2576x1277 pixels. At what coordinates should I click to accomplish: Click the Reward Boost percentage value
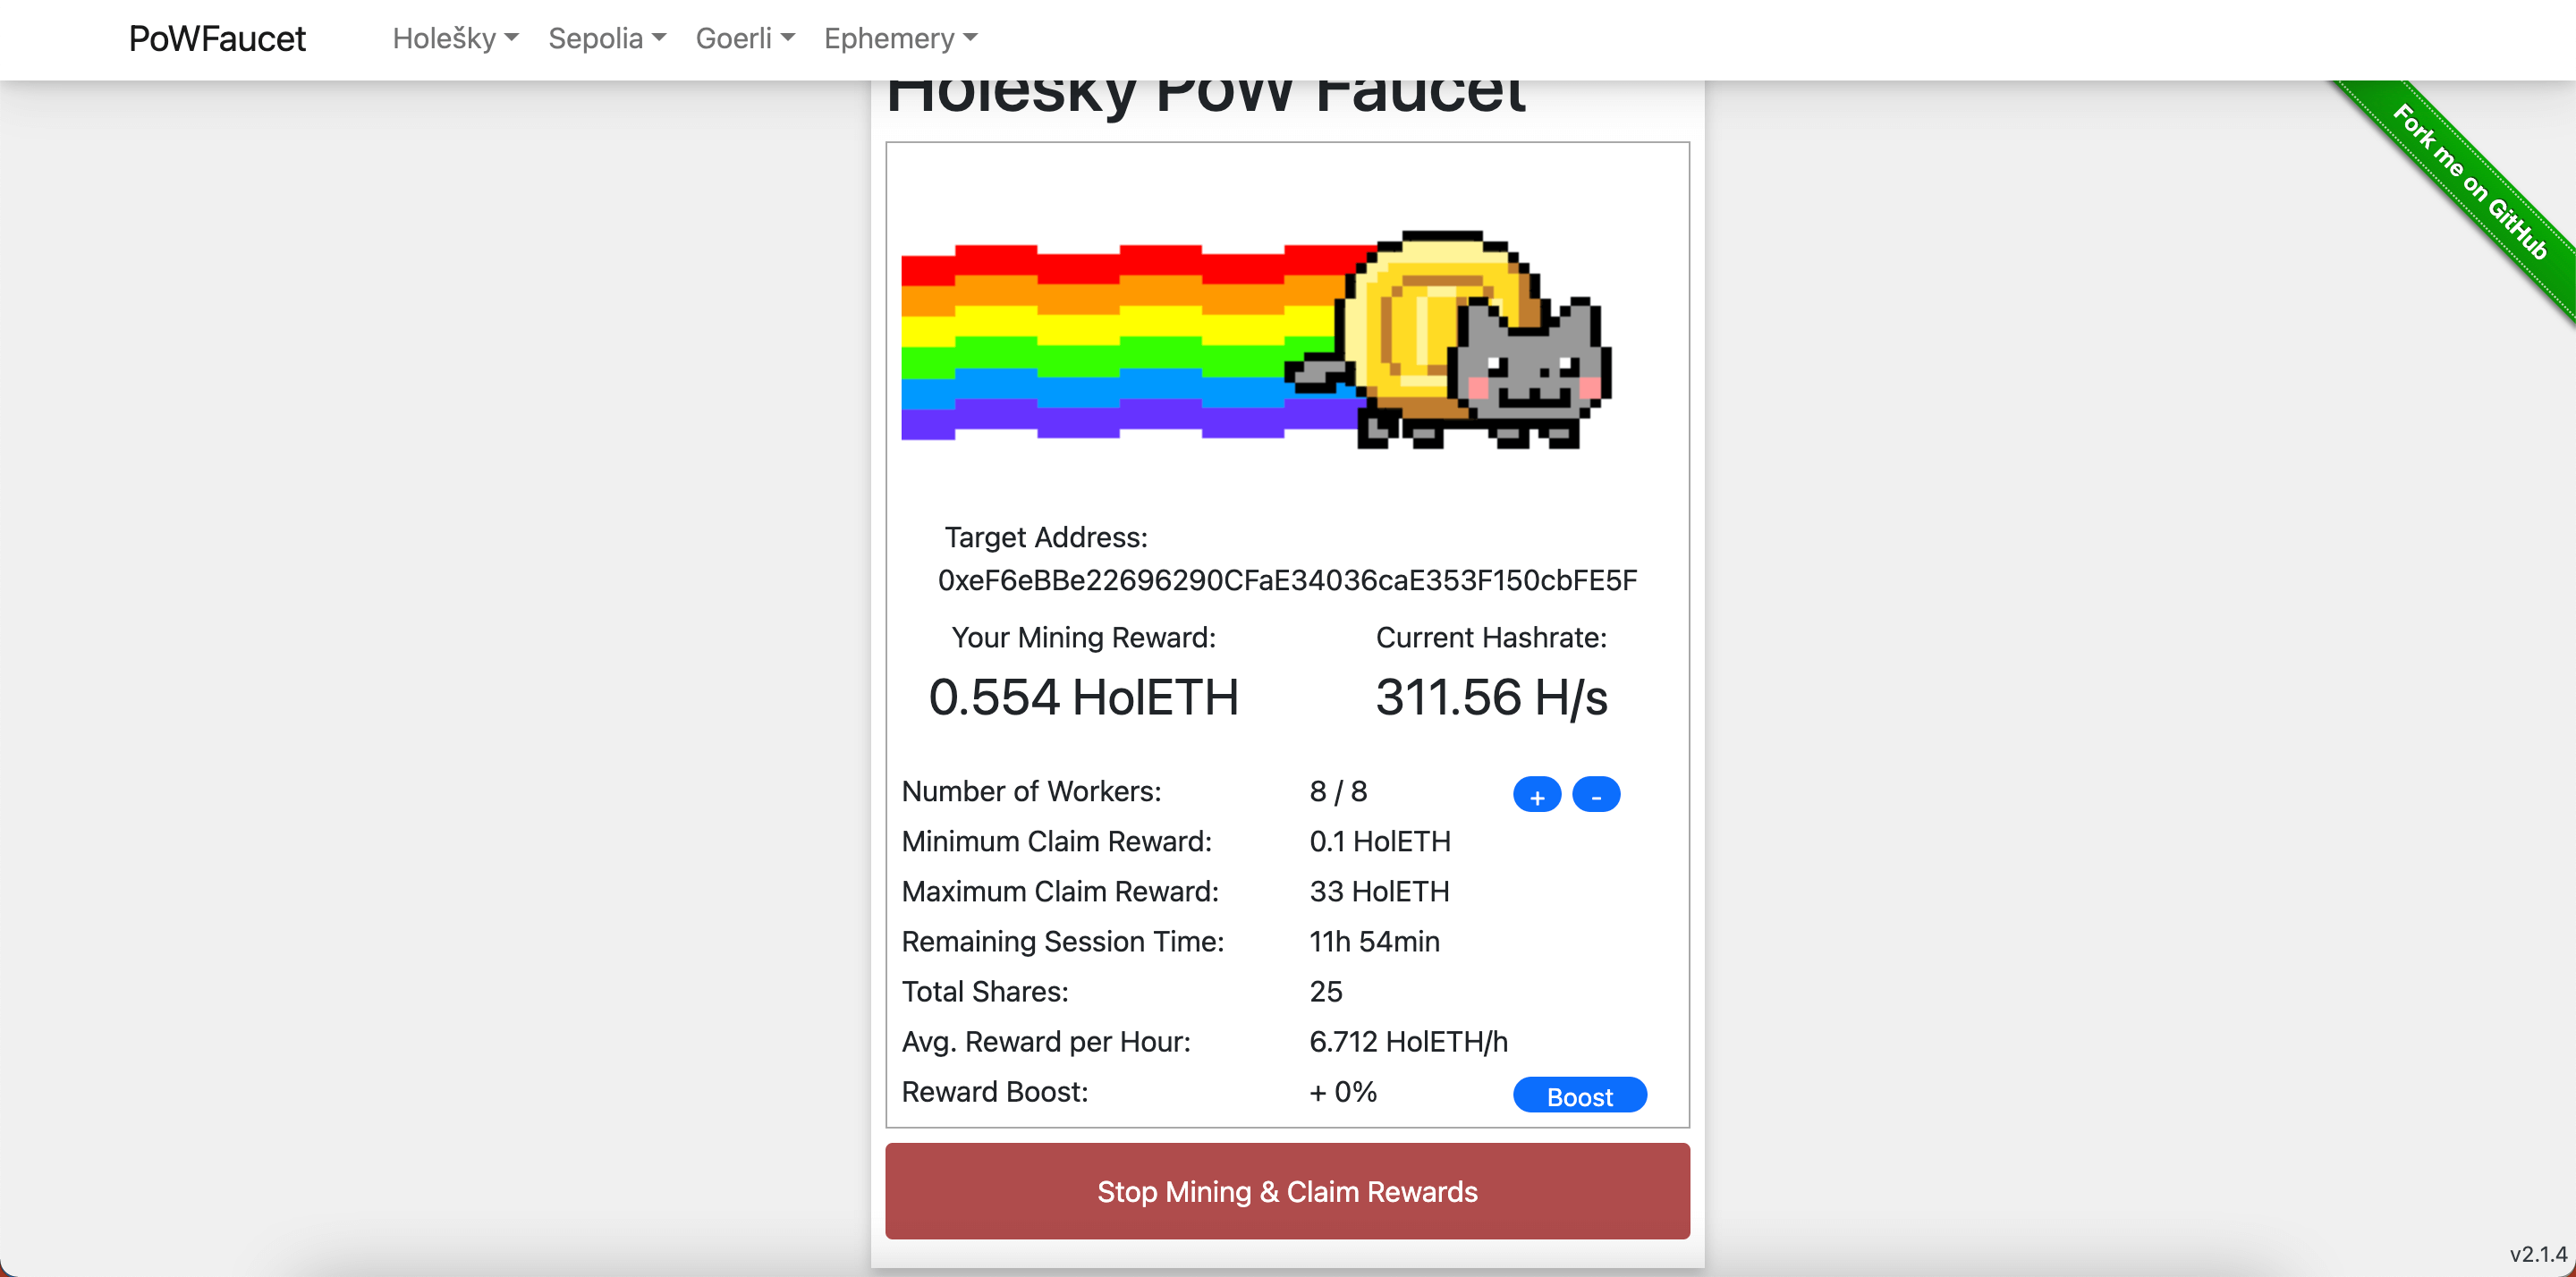pos(1343,1091)
